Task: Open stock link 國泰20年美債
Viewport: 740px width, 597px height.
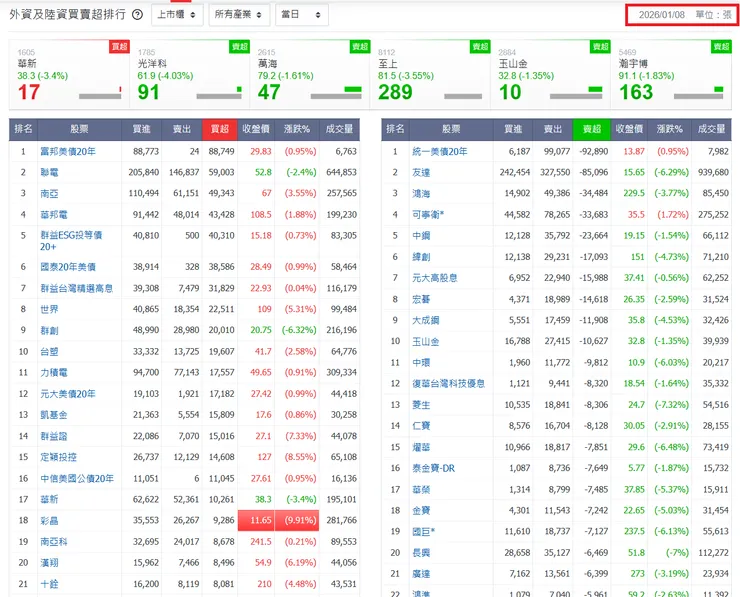Action: [68, 267]
